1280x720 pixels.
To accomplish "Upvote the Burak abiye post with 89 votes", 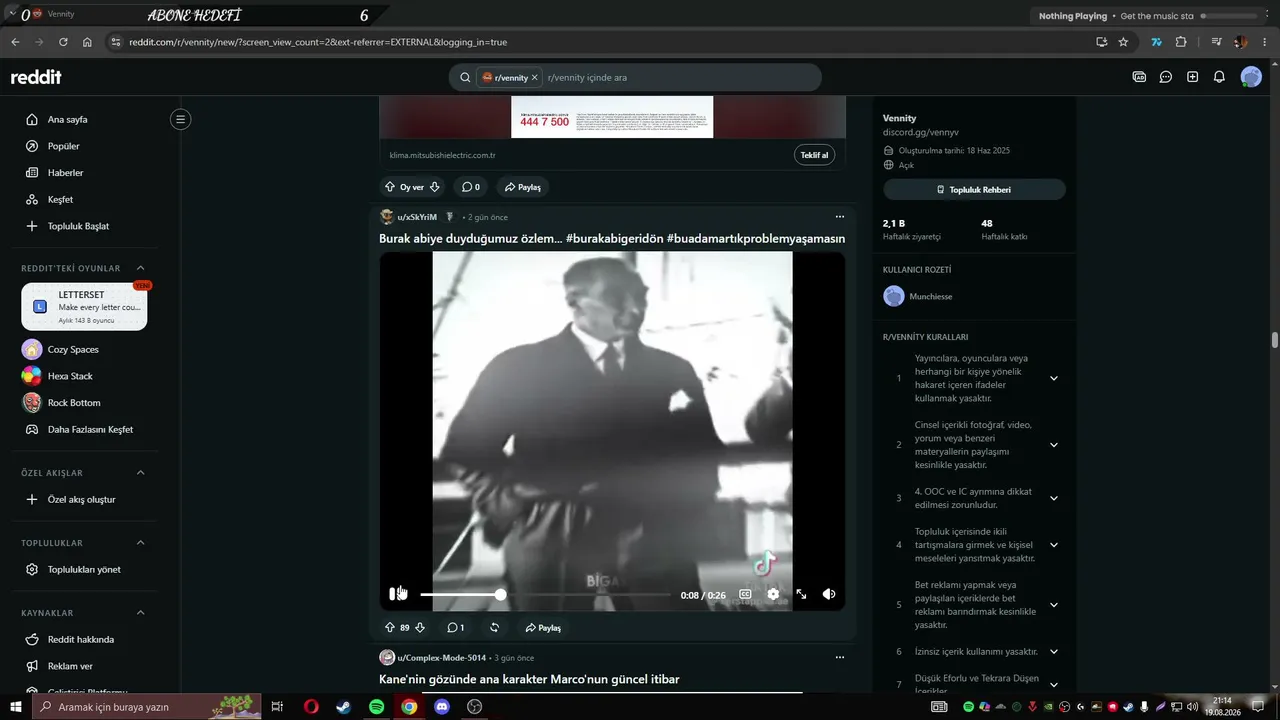I will 390,628.
